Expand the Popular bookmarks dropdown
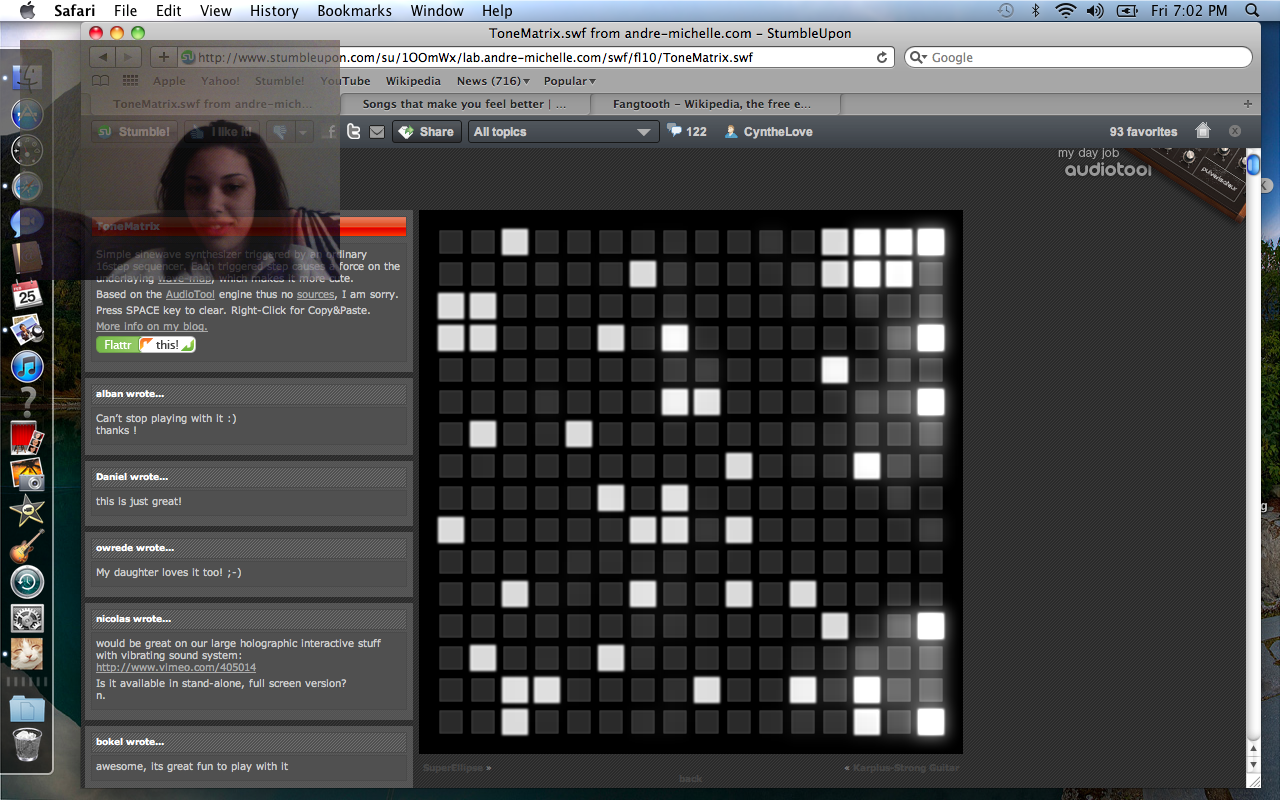Viewport: 1280px width, 800px height. pos(569,81)
